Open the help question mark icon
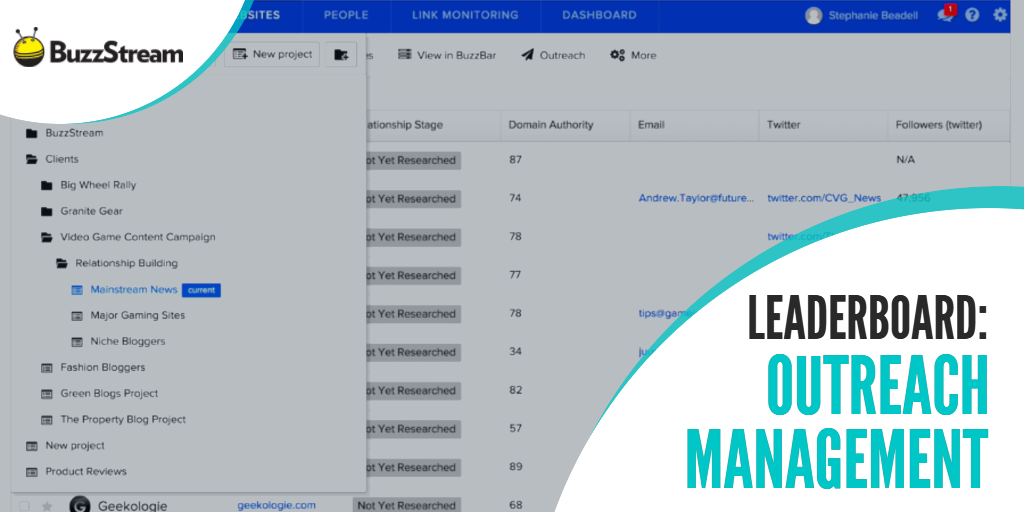 click(972, 15)
